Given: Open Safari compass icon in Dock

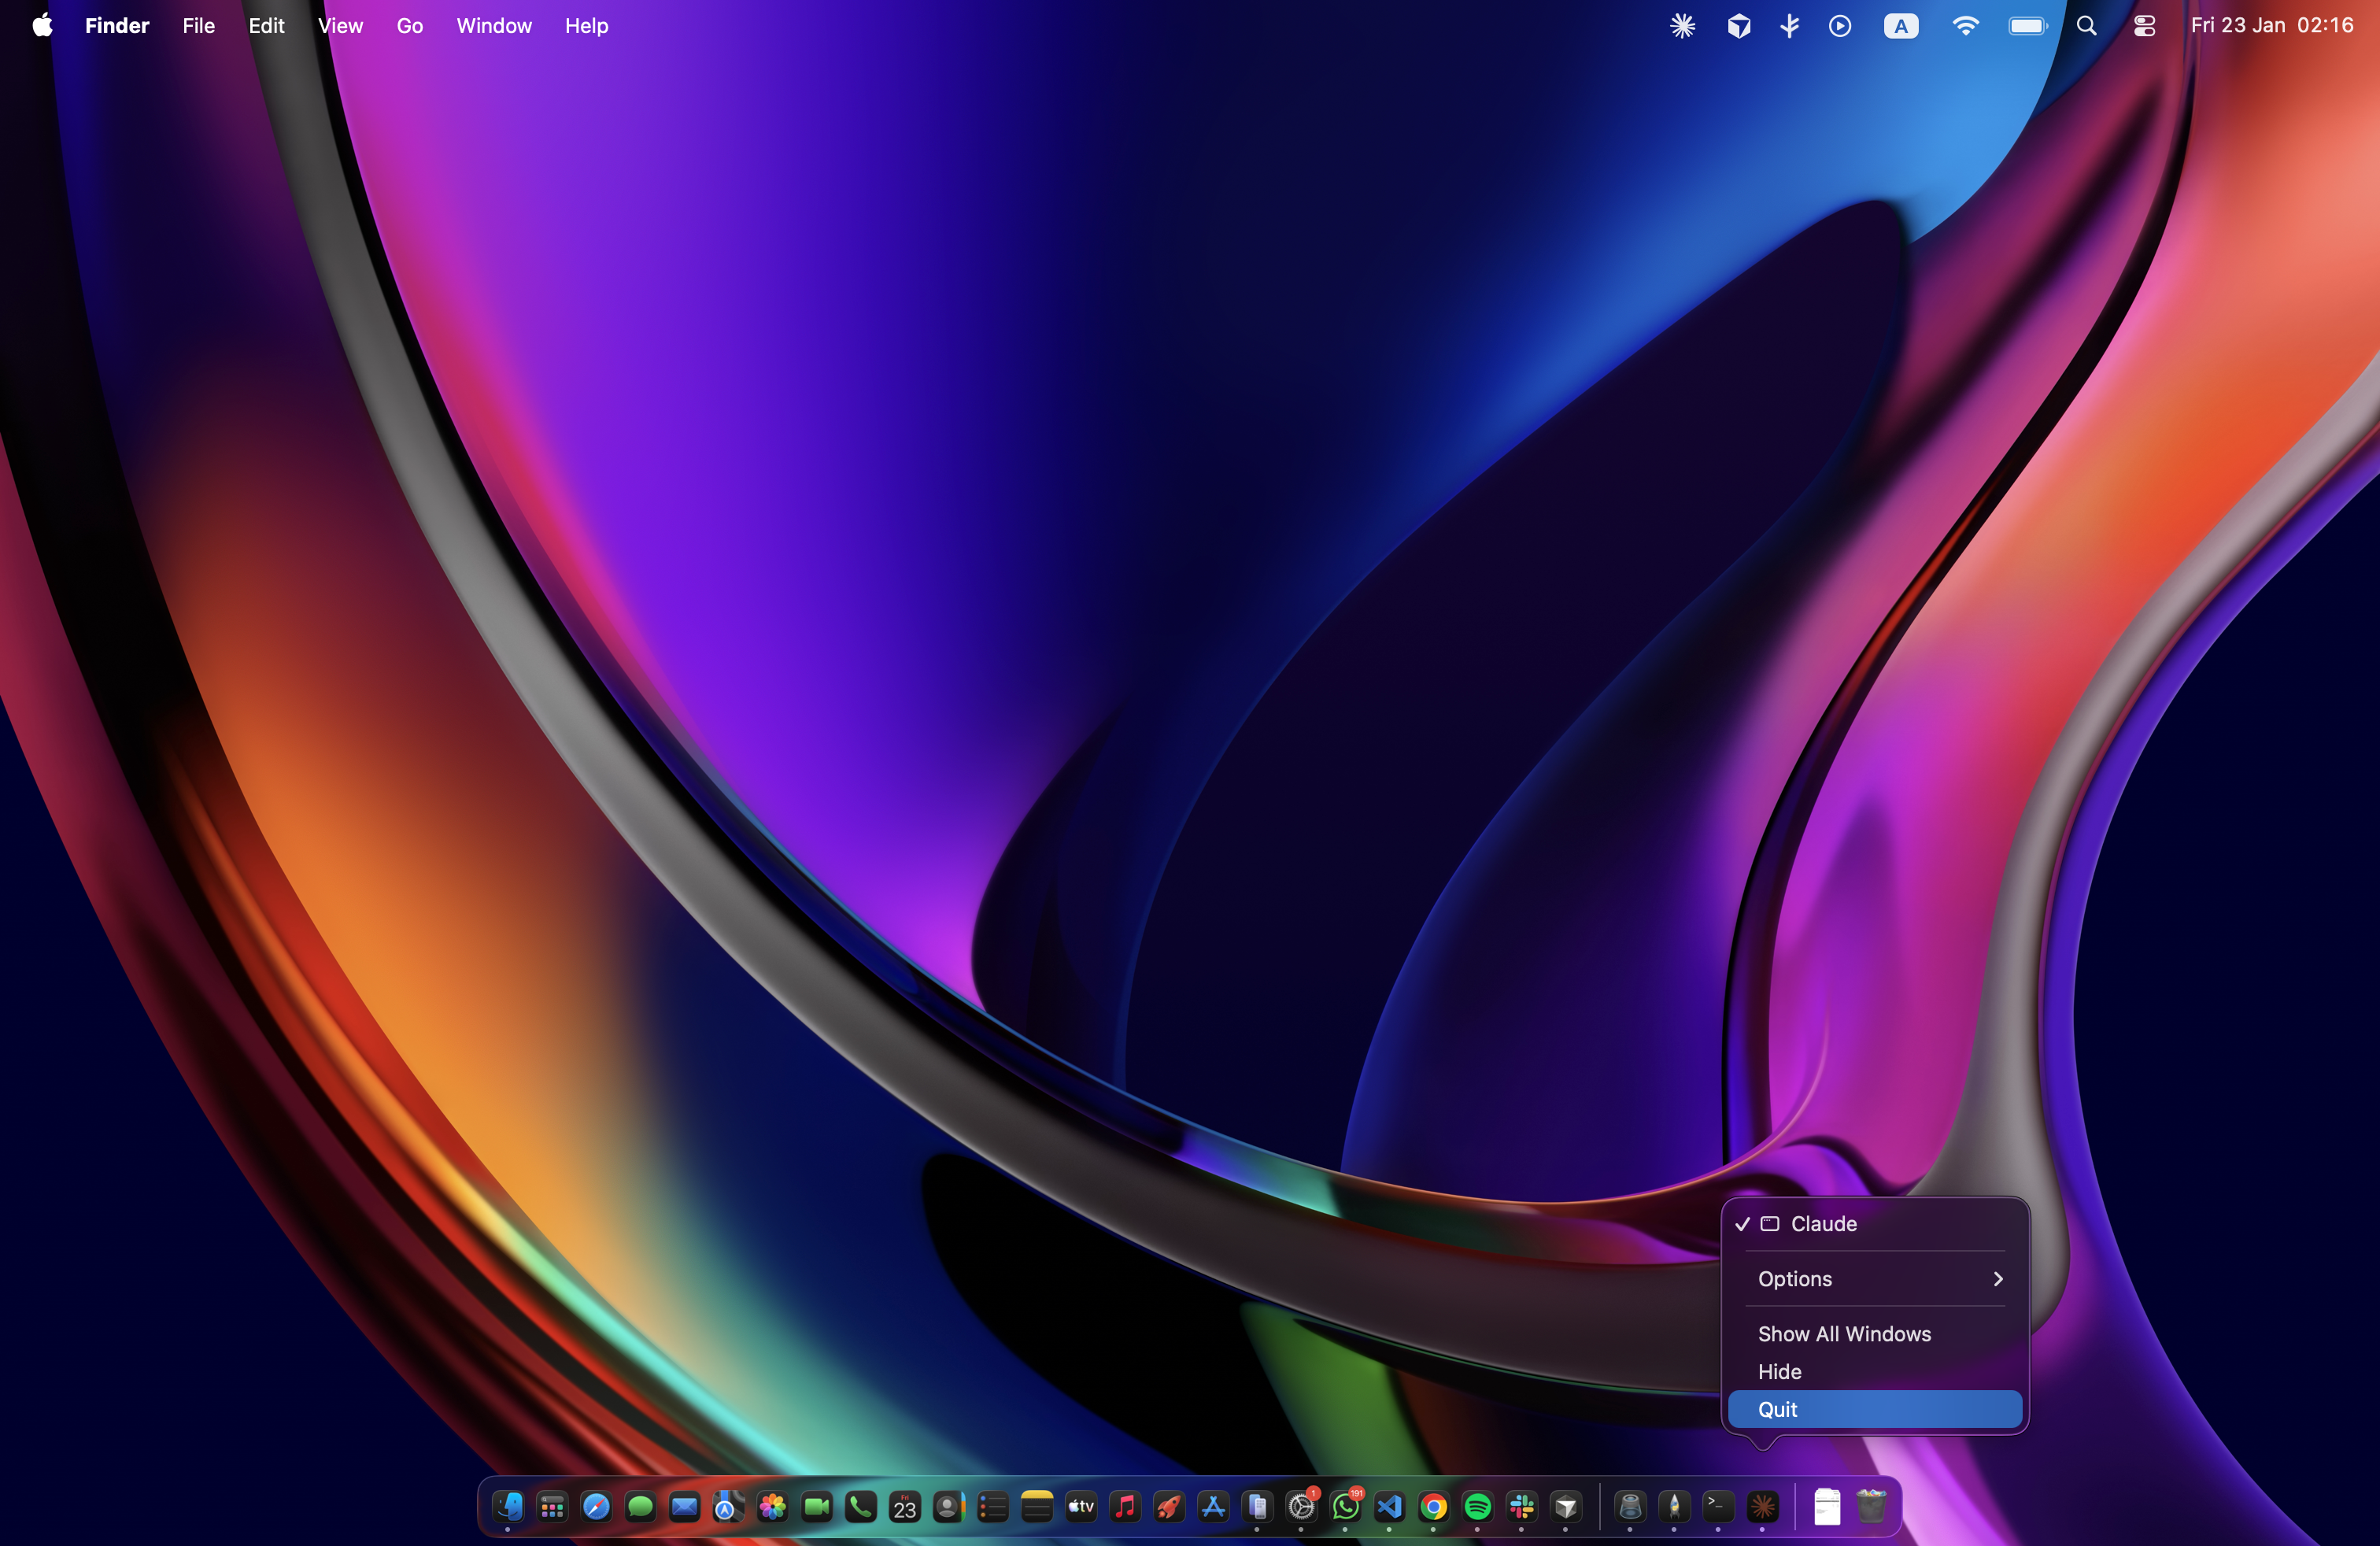Looking at the screenshot, I should click(x=596, y=1506).
